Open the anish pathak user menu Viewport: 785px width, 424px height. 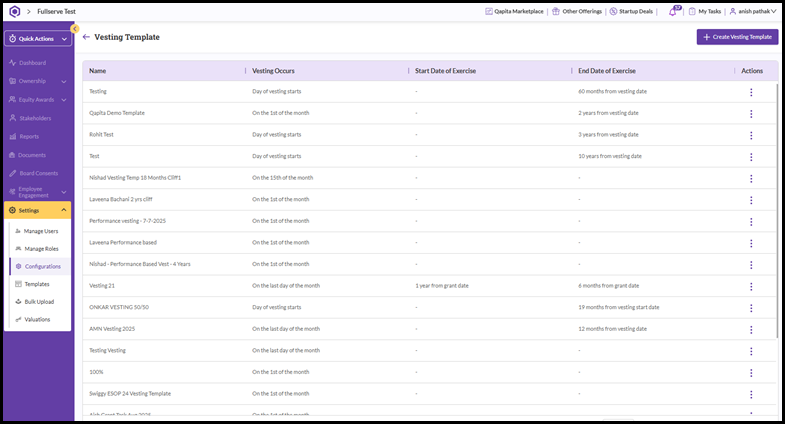tap(752, 11)
